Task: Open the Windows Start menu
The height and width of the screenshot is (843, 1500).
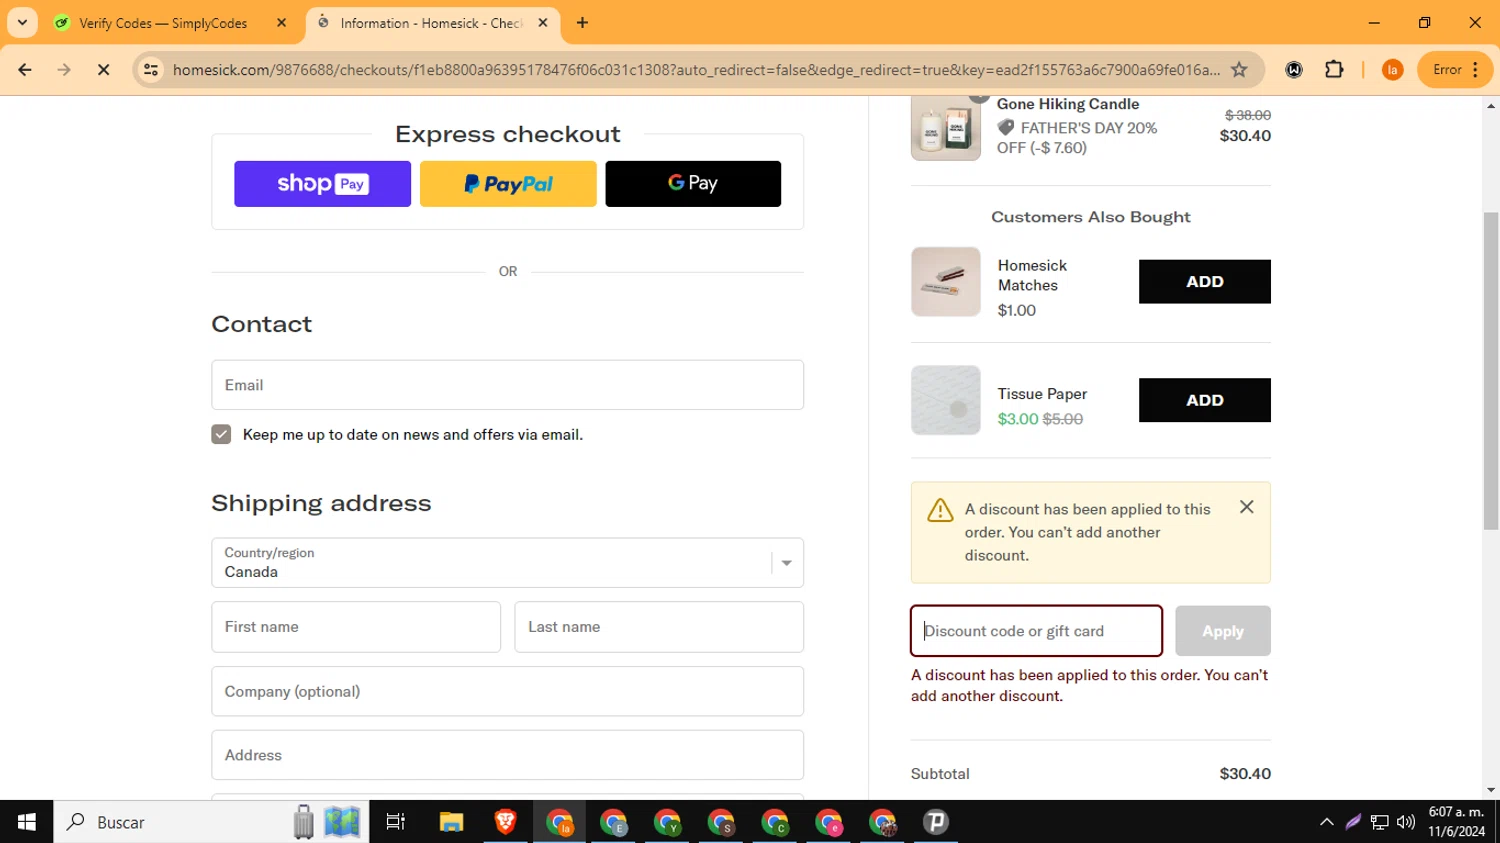Action: 27,822
